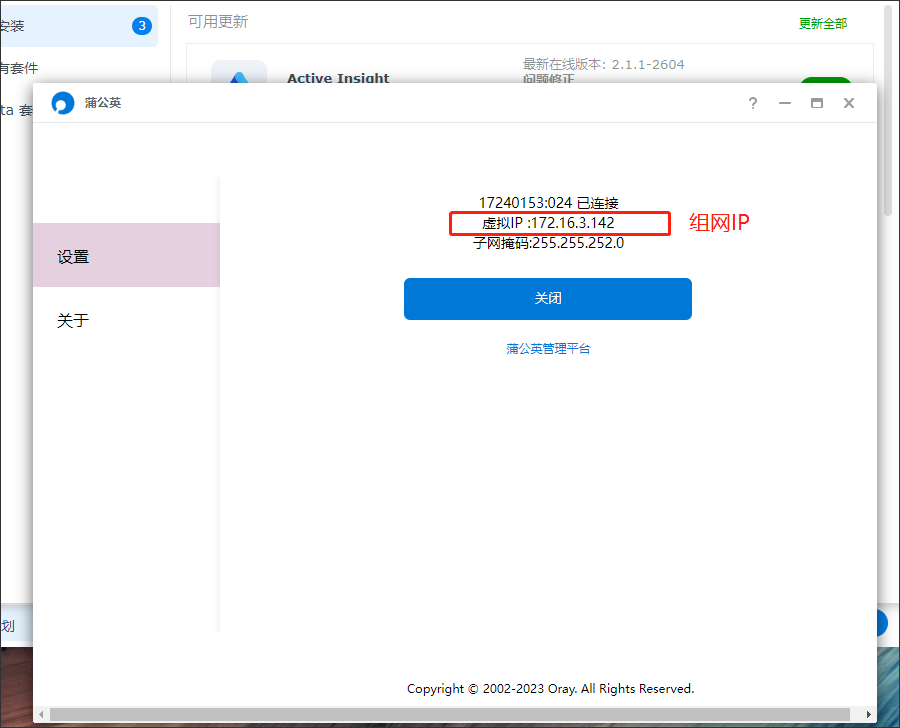Click the scrollbar left arrow
900x728 pixels.
[41, 714]
